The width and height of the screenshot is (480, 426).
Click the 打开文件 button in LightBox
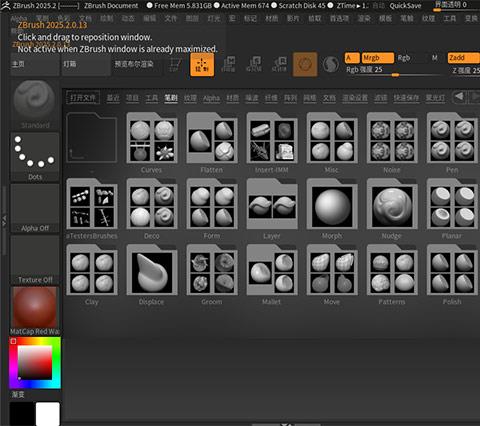[83, 97]
